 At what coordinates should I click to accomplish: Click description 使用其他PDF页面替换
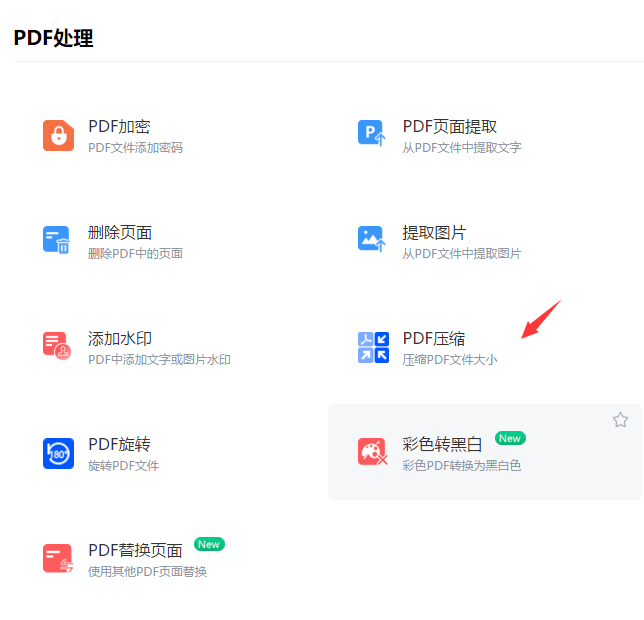[x=147, y=571]
